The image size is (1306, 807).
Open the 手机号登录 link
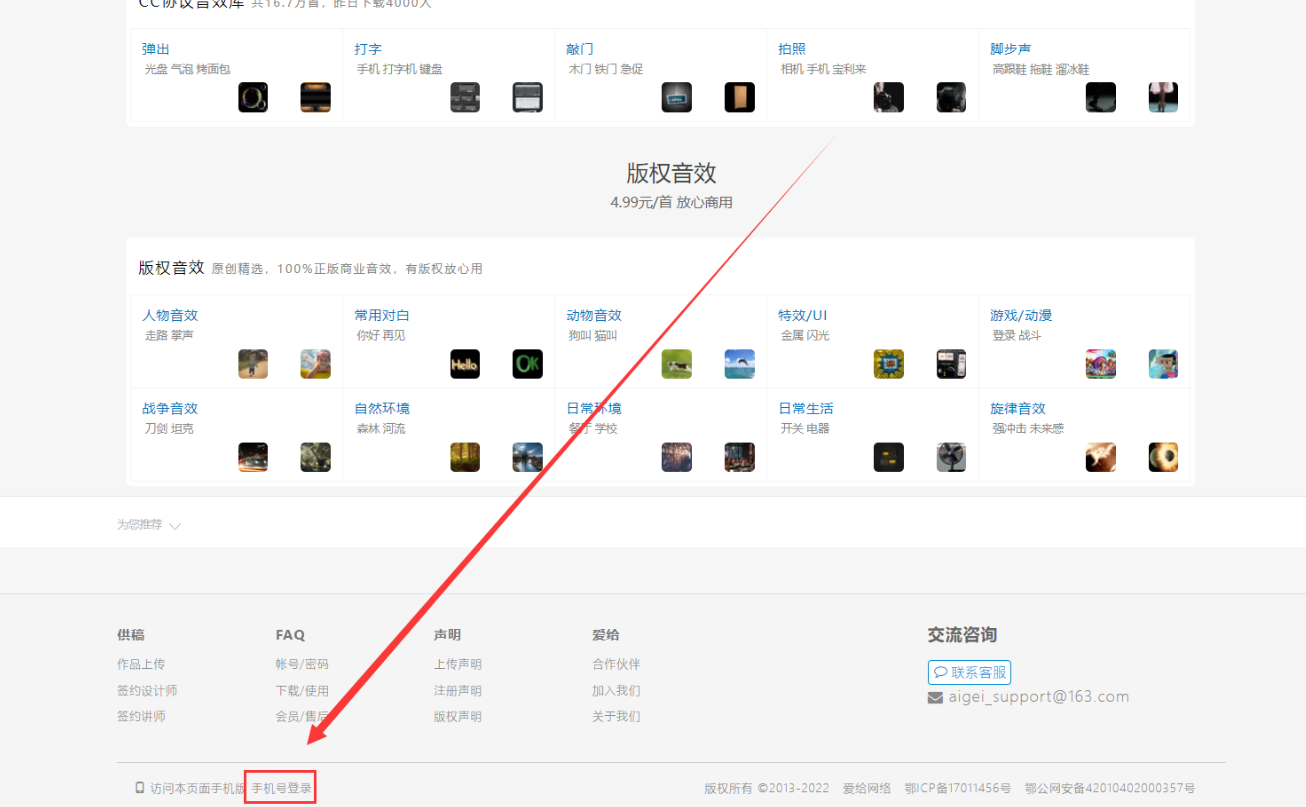click(x=281, y=788)
